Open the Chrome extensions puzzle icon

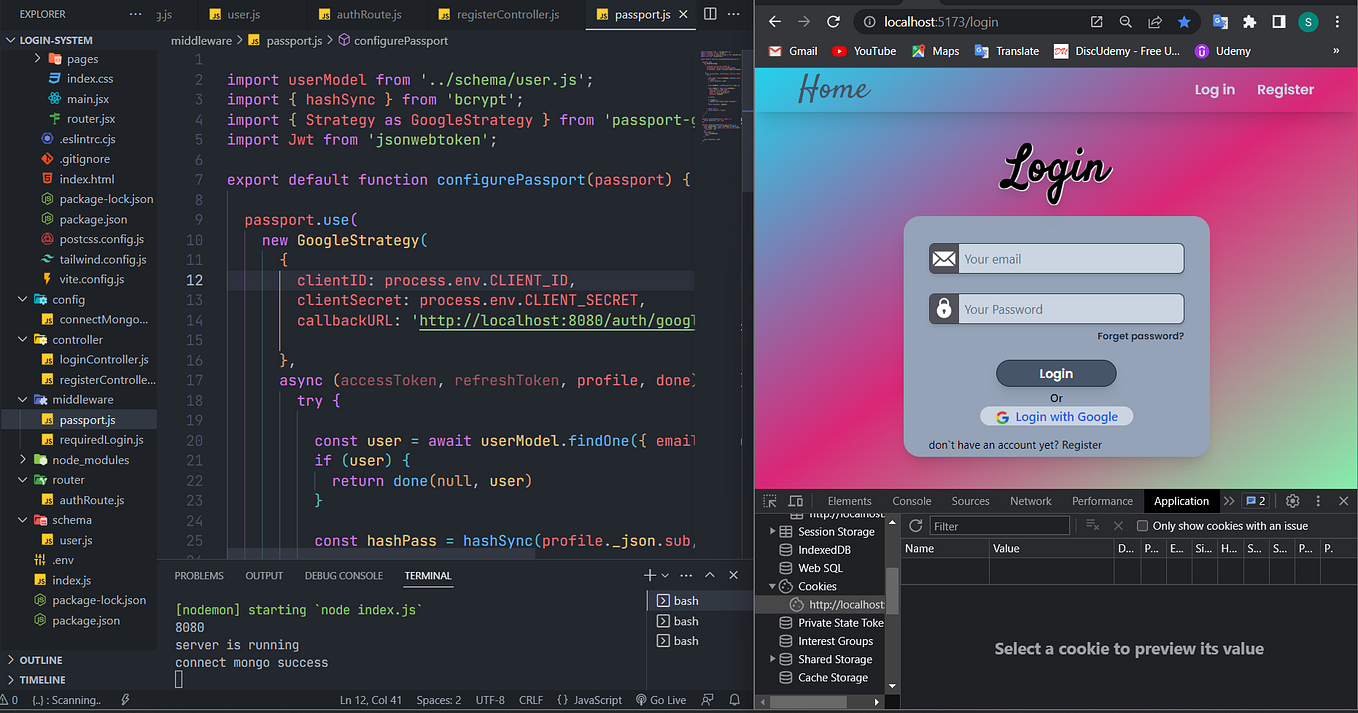coord(1249,20)
